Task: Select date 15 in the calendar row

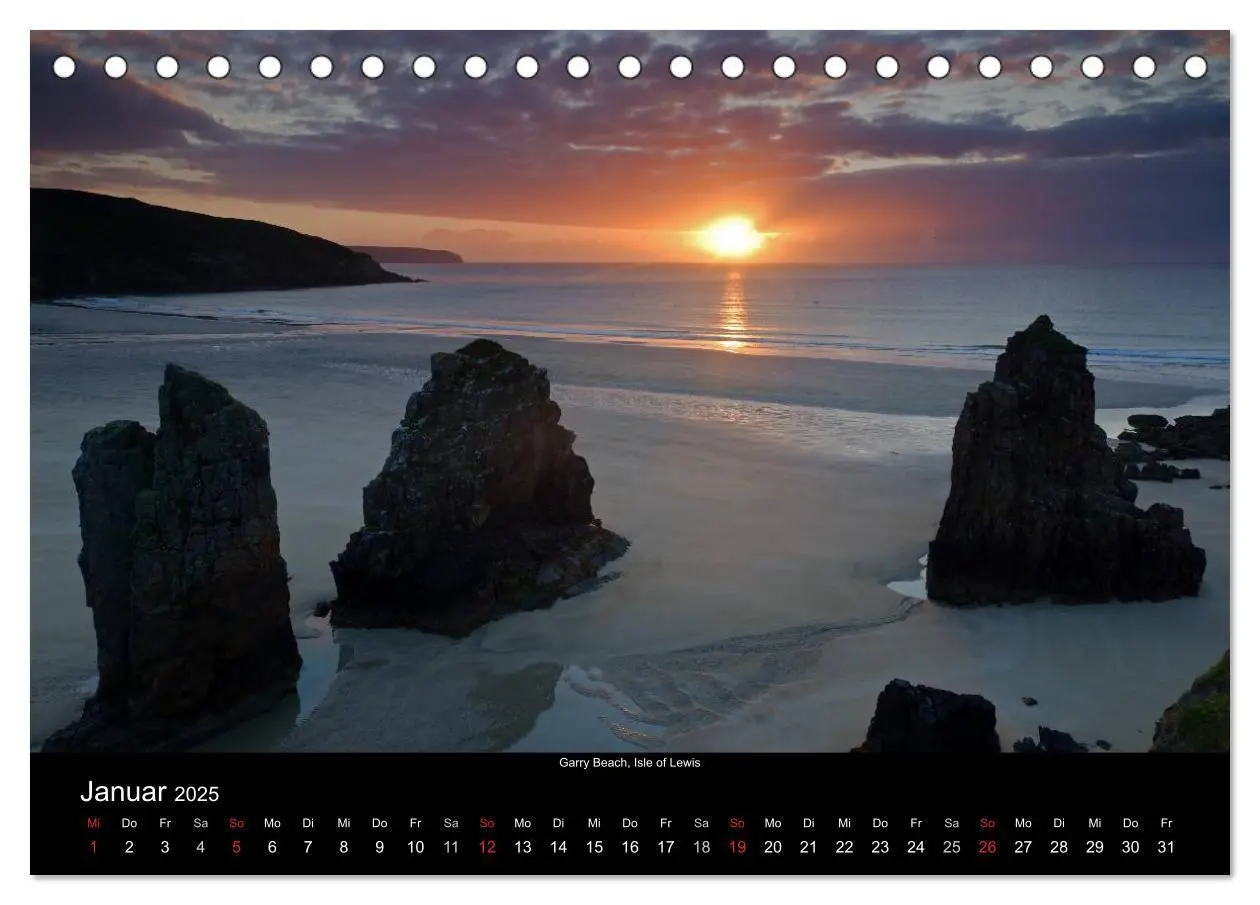Action: click(x=594, y=847)
